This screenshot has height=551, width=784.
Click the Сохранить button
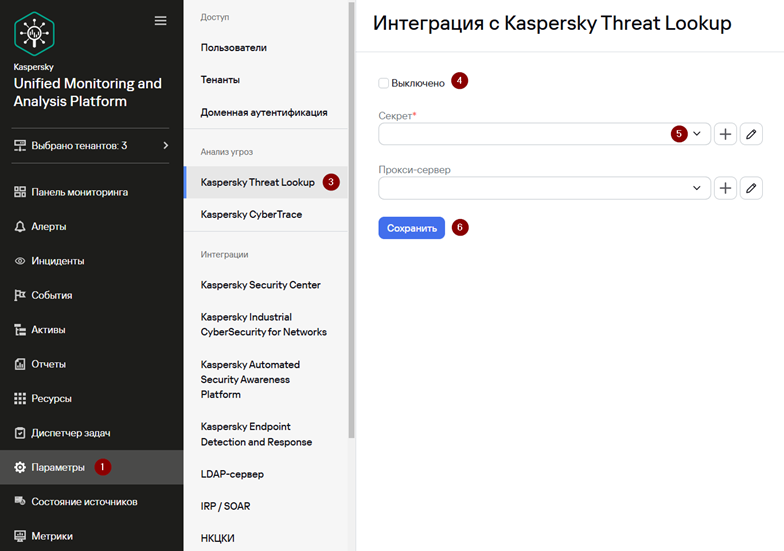point(412,228)
